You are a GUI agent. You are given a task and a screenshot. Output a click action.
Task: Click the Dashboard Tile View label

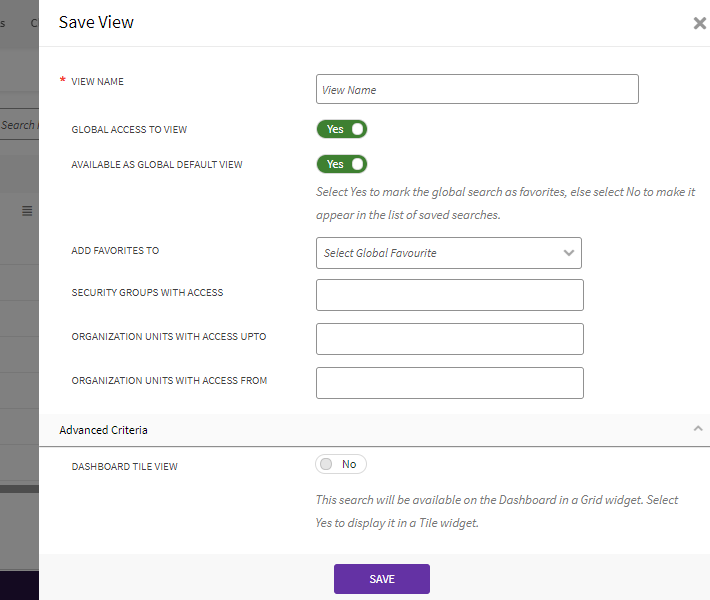coord(124,467)
